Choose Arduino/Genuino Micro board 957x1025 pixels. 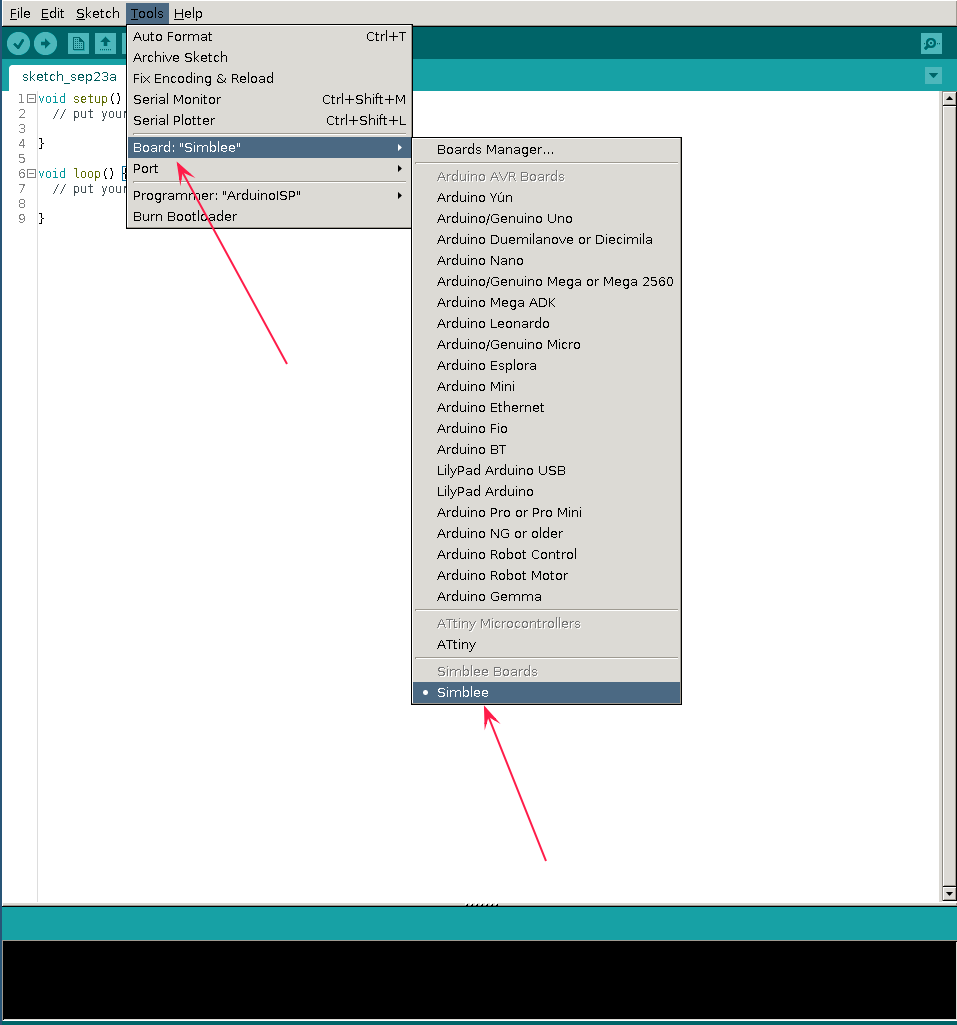coord(546,344)
